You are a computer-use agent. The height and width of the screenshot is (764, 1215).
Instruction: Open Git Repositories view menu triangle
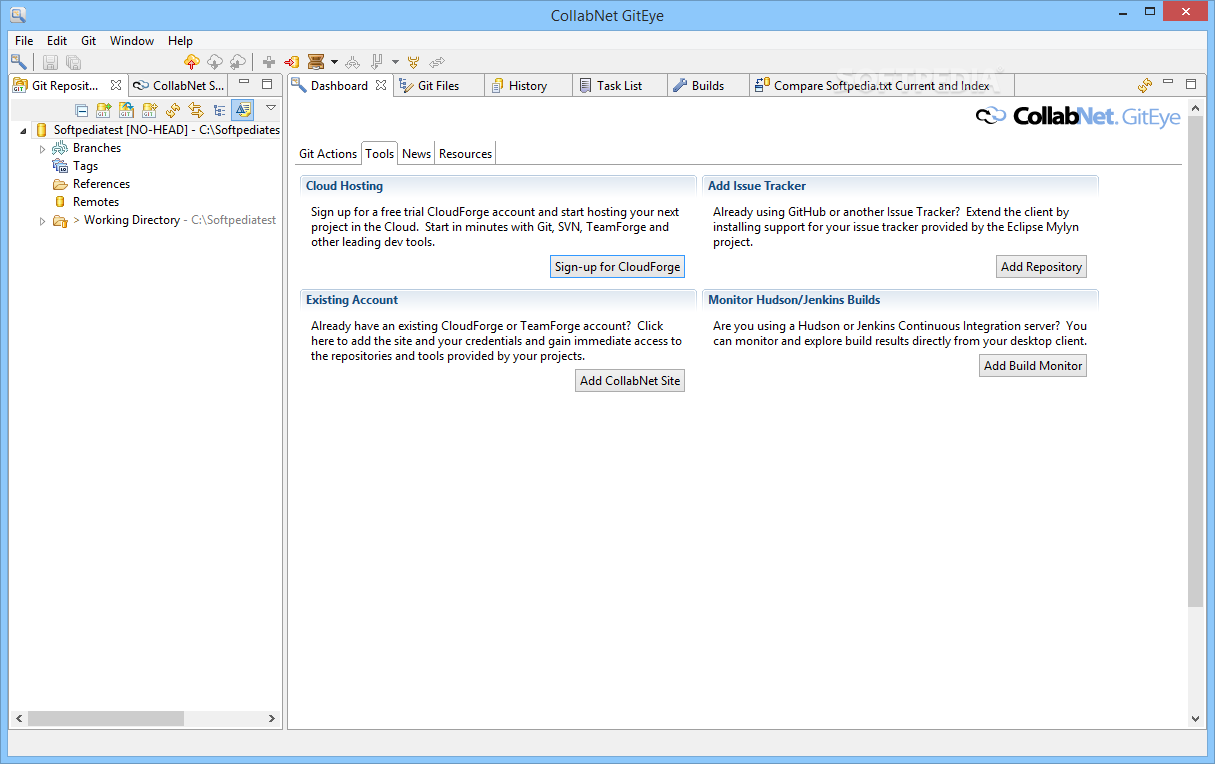[x=270, y=108]
